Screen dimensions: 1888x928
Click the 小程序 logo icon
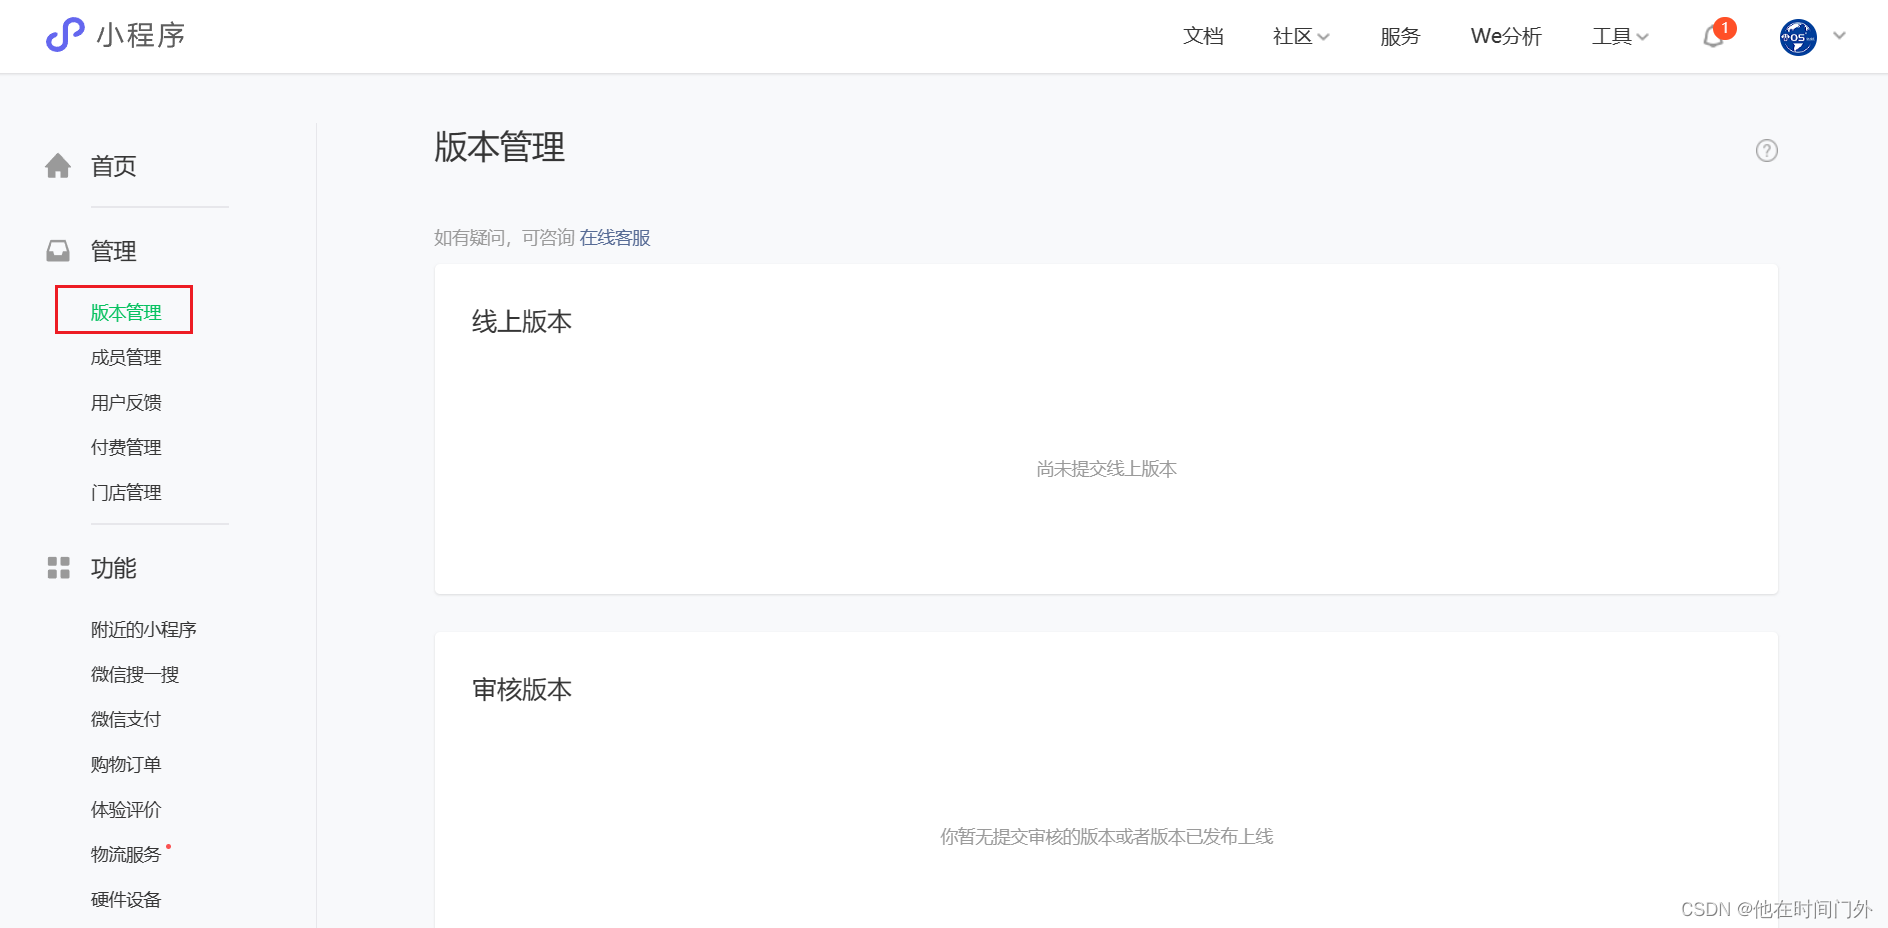(65, 35)
